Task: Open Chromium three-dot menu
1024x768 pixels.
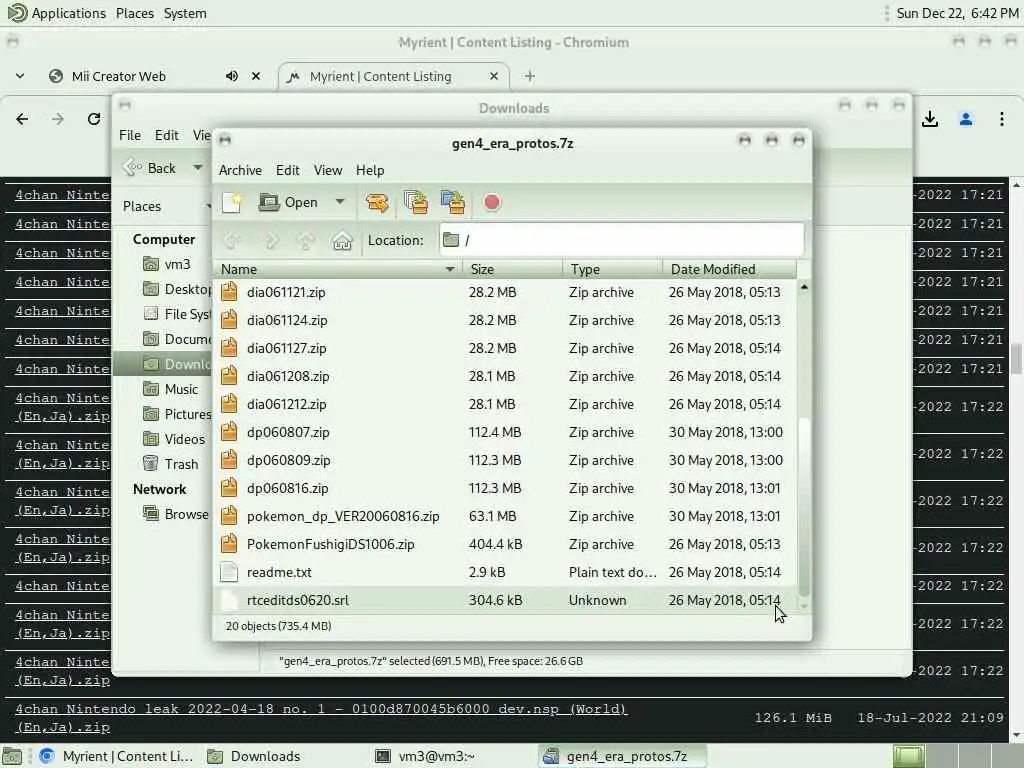Action: (1002, 119)
